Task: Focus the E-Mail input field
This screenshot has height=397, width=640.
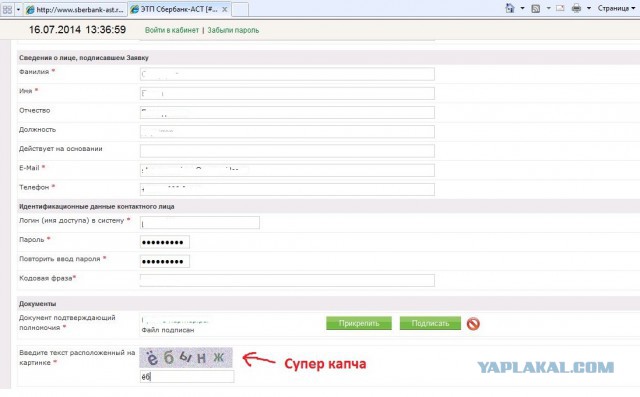Action: tap(287, 170)
